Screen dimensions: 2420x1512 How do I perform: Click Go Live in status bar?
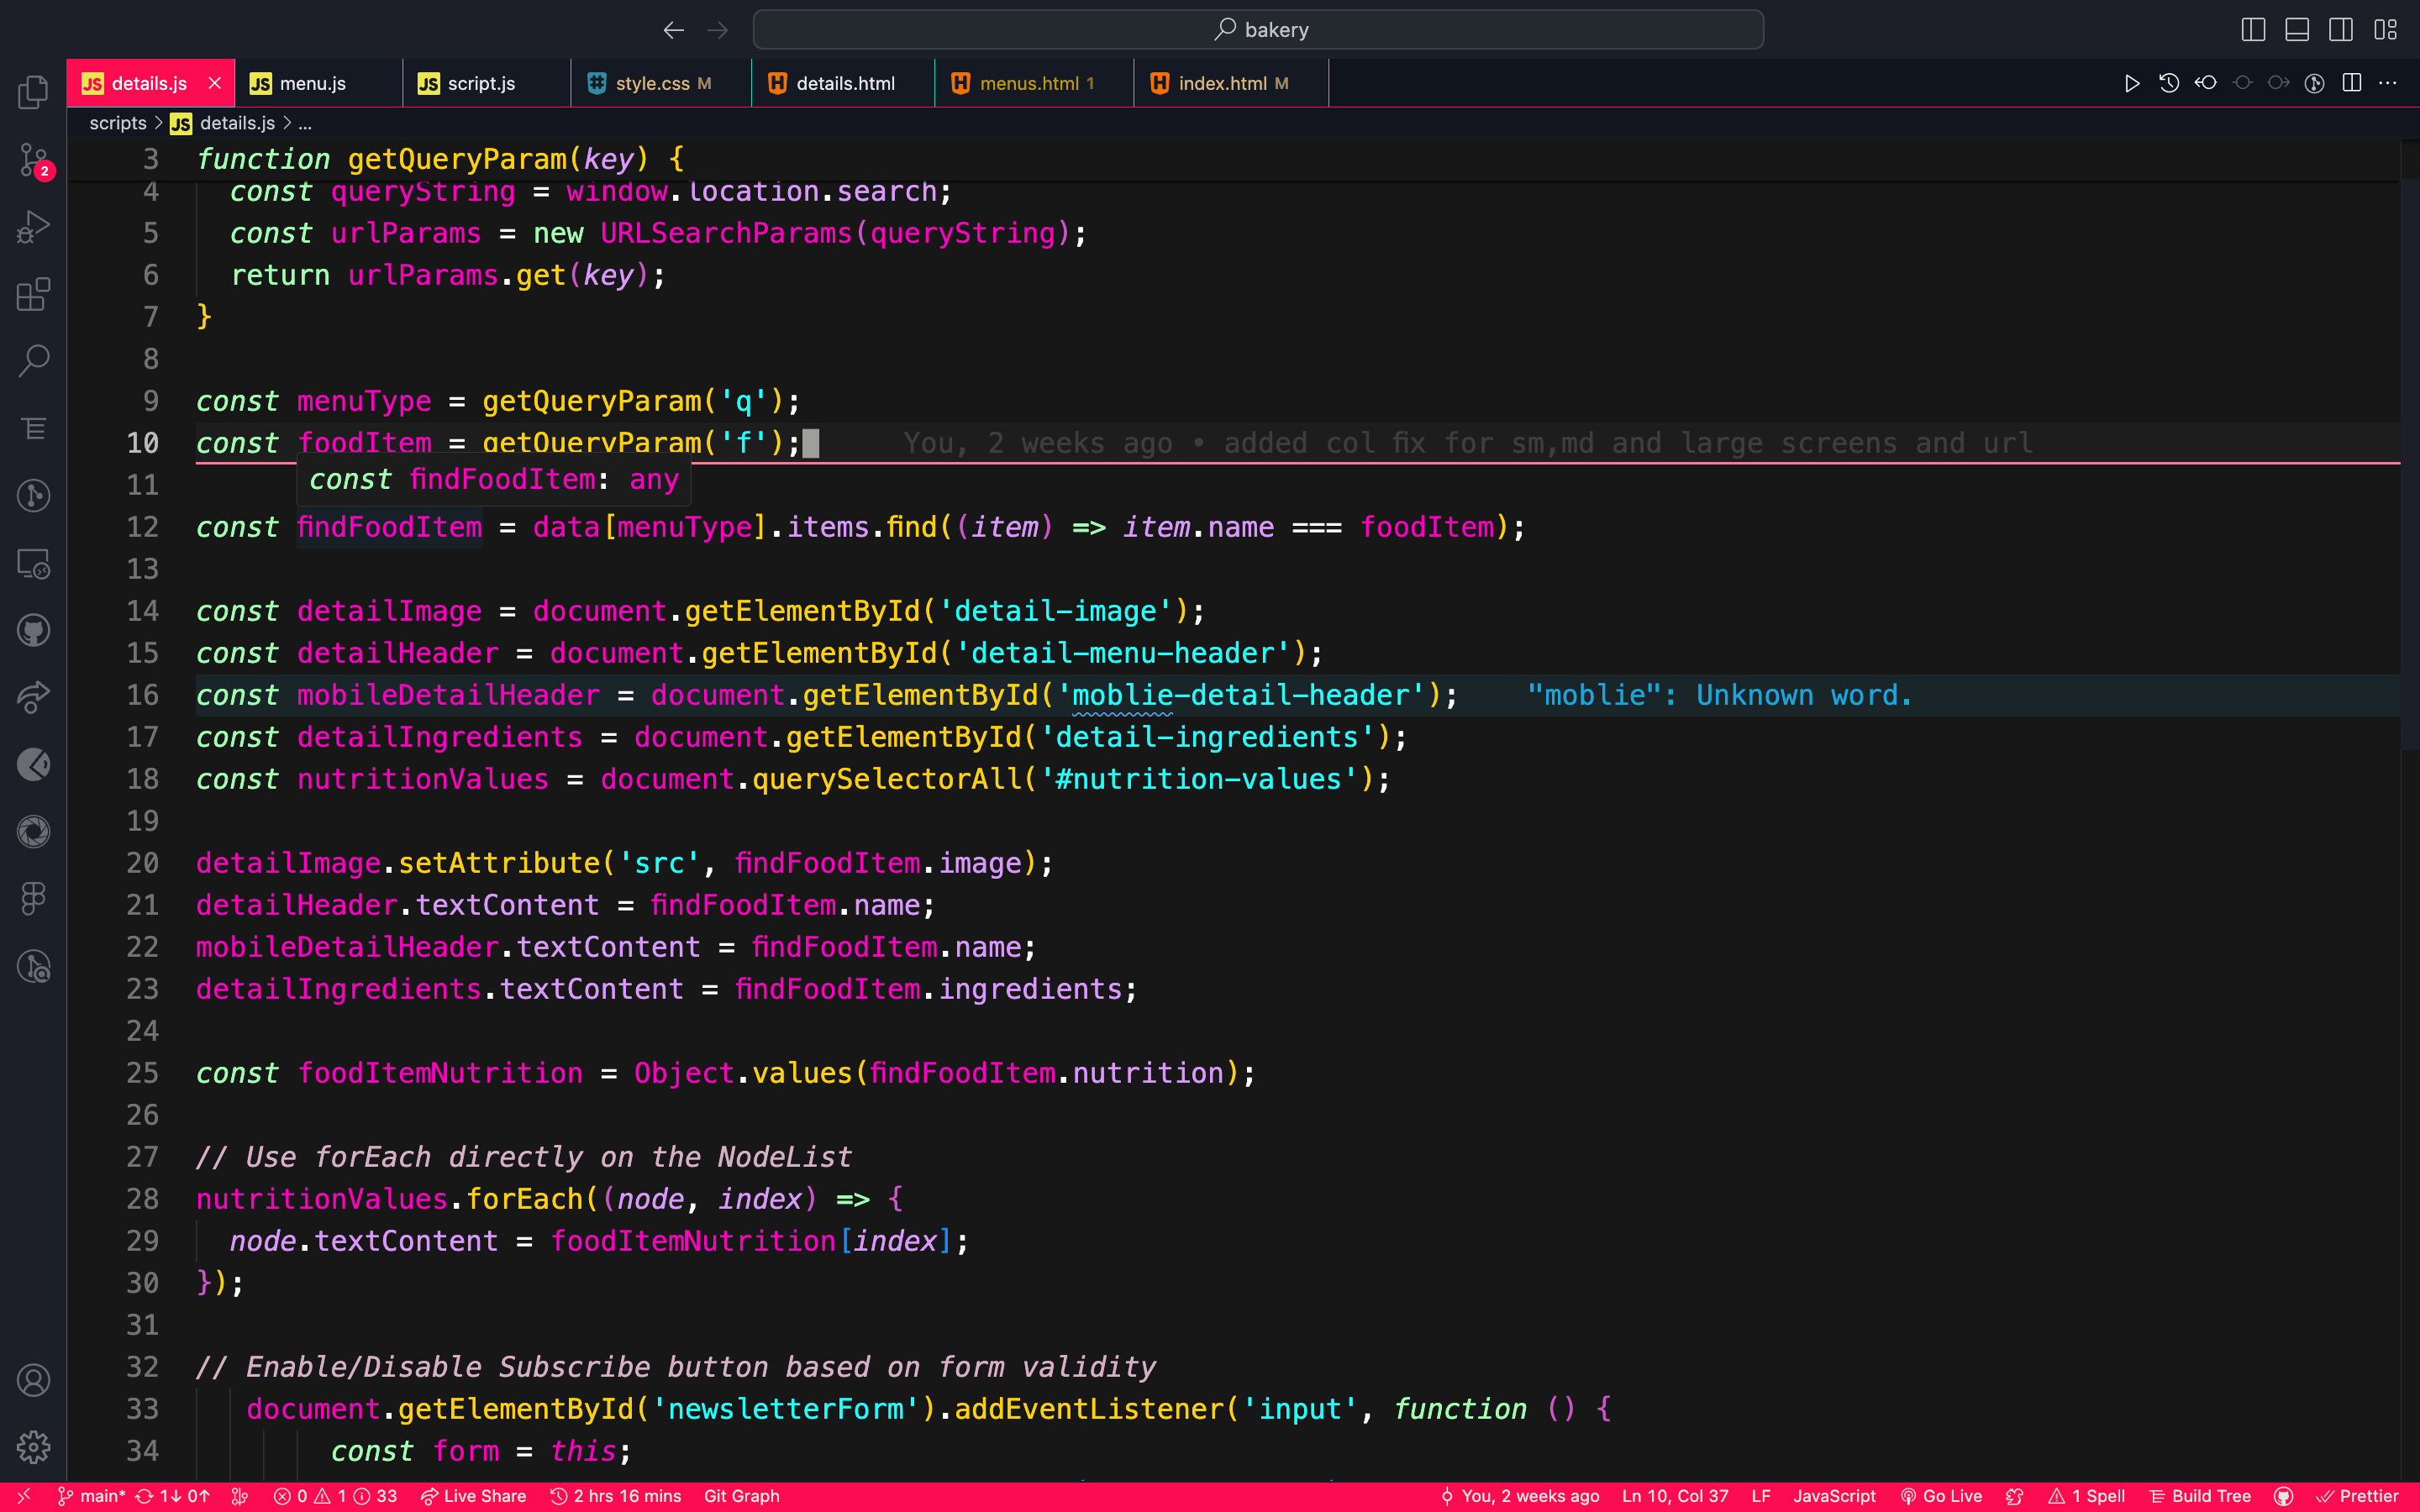coord(1941,1496)
